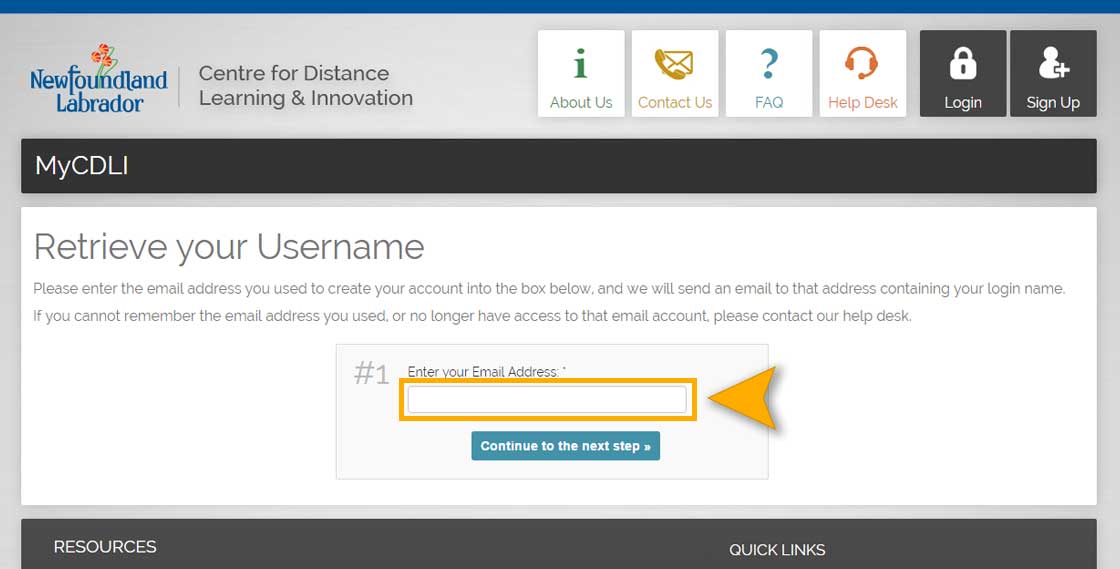Click the blue question mark FAQ icon

click(x=769, y=63)
